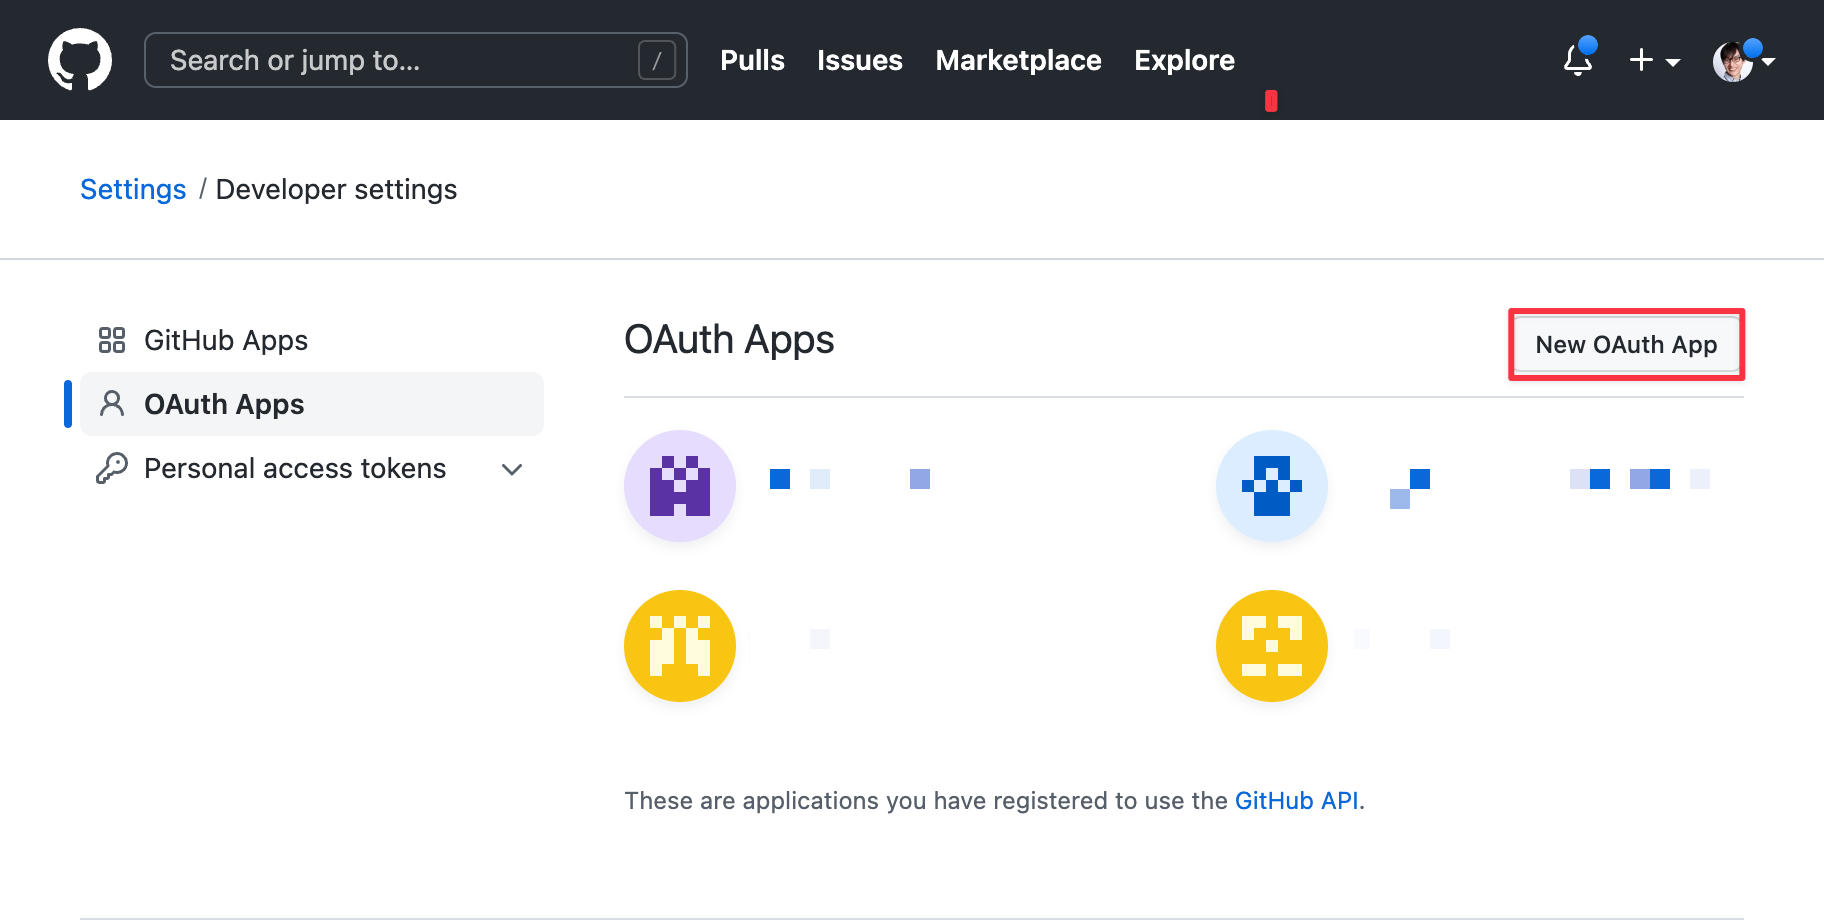
Task: Select GitHub Apps in the sidebar
Action: tap(312, 340)
